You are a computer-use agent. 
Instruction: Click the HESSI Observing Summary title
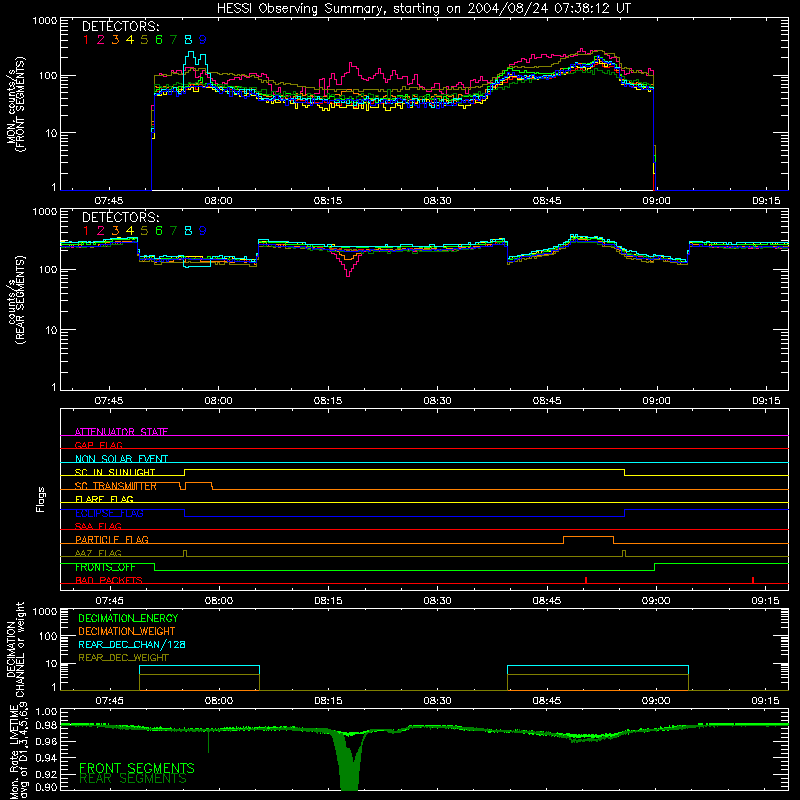pyautogui.click(x=423, y=8)
